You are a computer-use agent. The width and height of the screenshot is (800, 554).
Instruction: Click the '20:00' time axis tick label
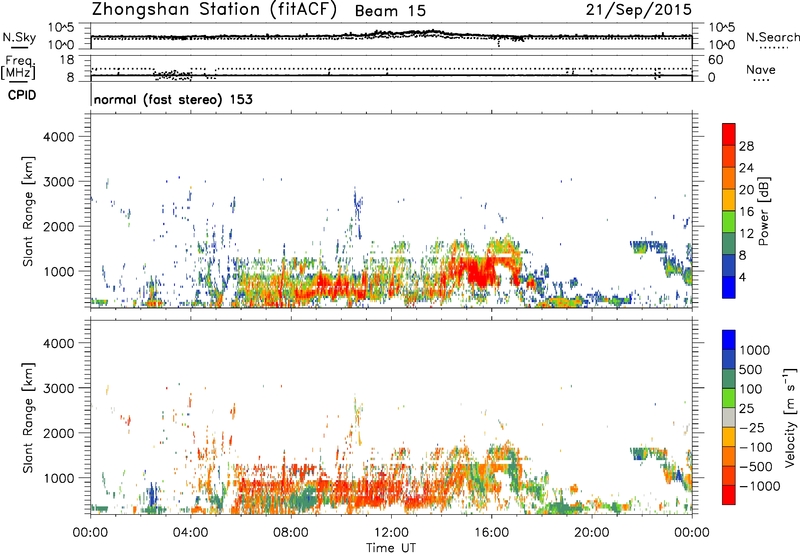point(591,533)
